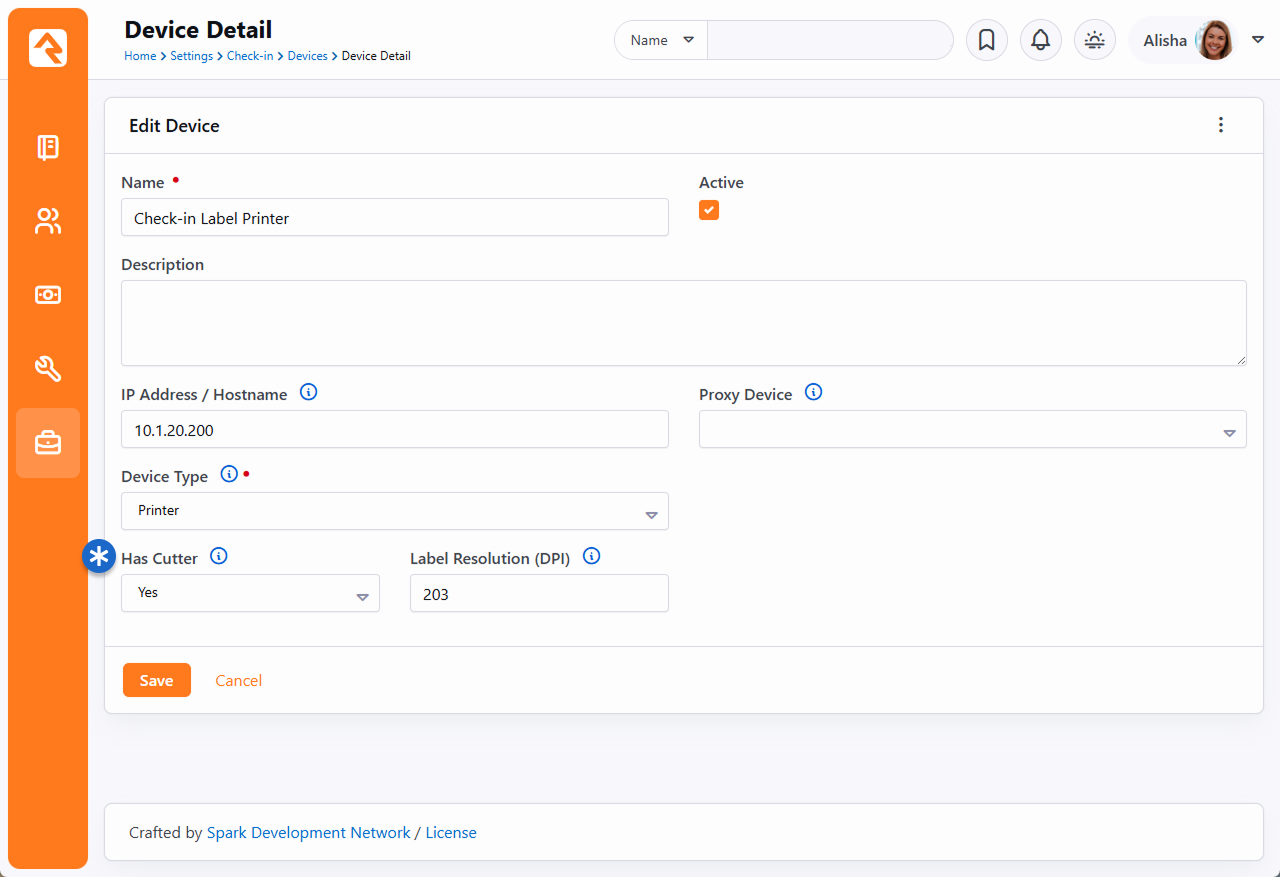Open the Edit Device three-dot menu

point(1220,125)
